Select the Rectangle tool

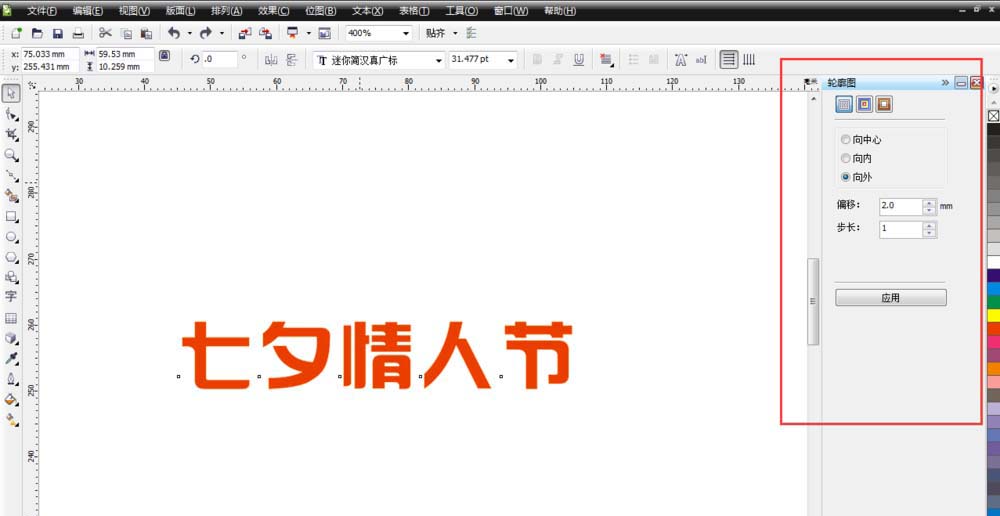coord(11,216)
